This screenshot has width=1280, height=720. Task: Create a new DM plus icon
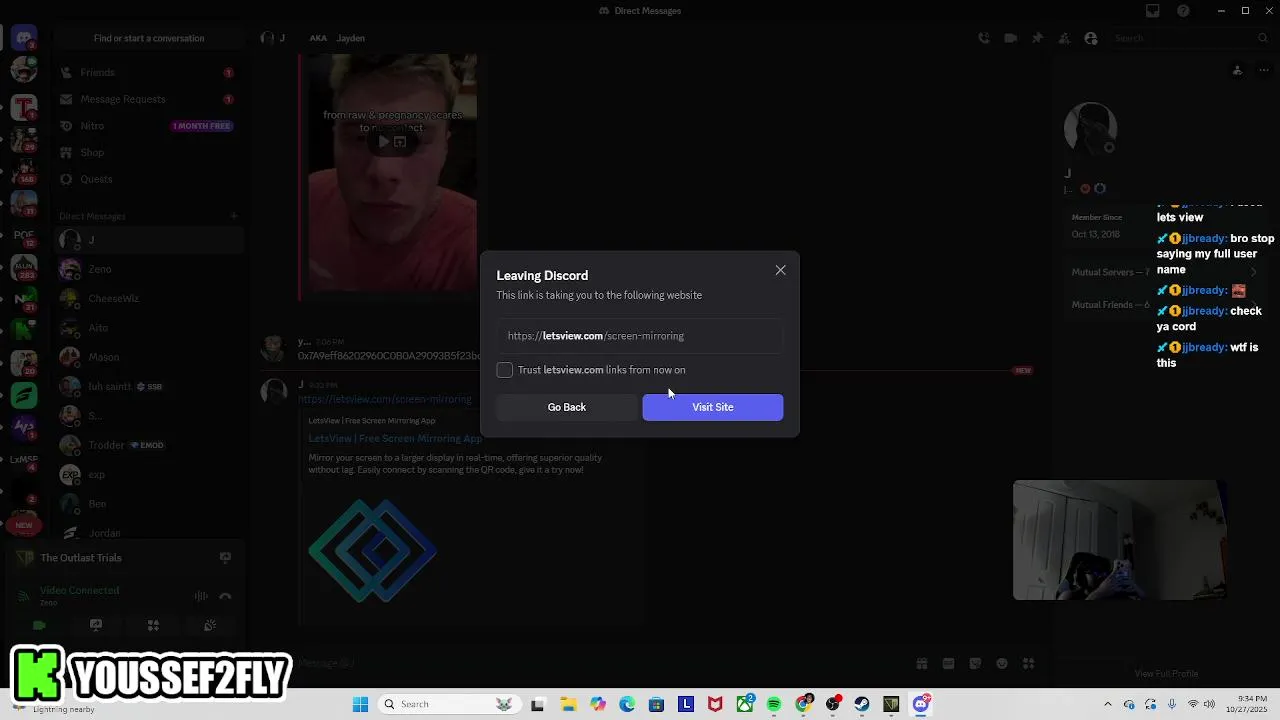point(233,216)
